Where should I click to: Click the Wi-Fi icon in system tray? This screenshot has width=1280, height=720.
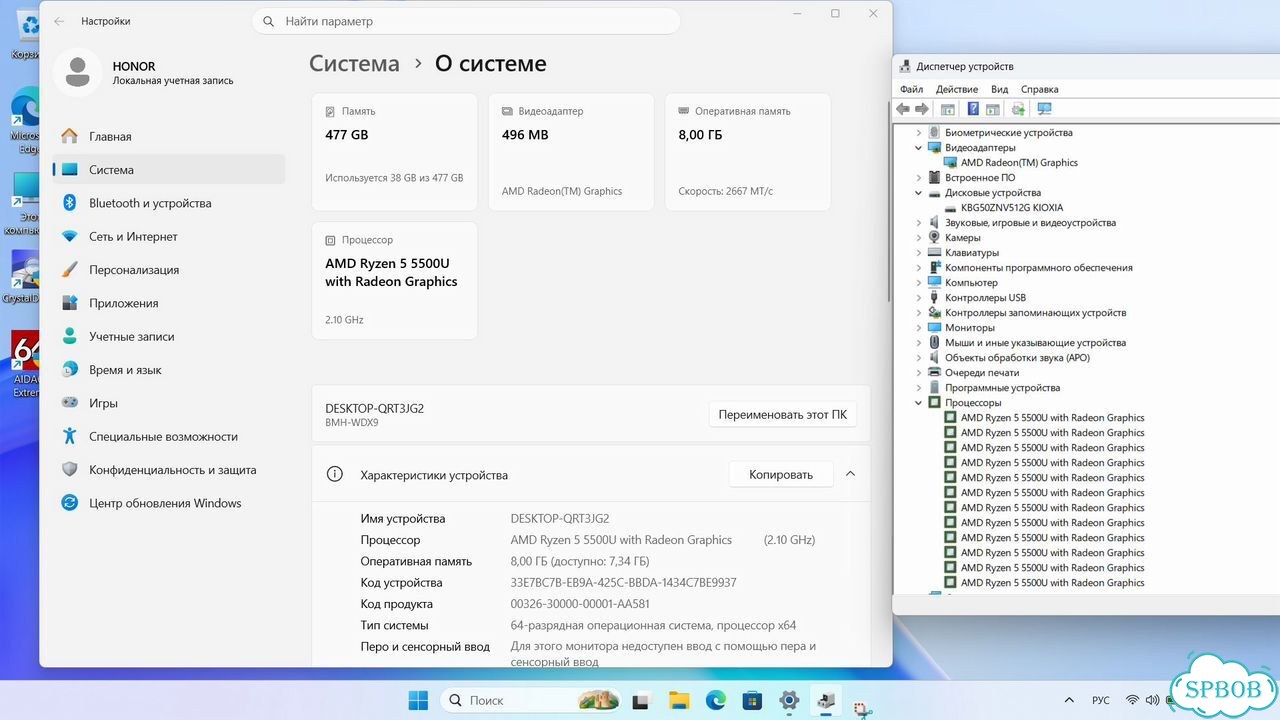[x=1132, y=700]
